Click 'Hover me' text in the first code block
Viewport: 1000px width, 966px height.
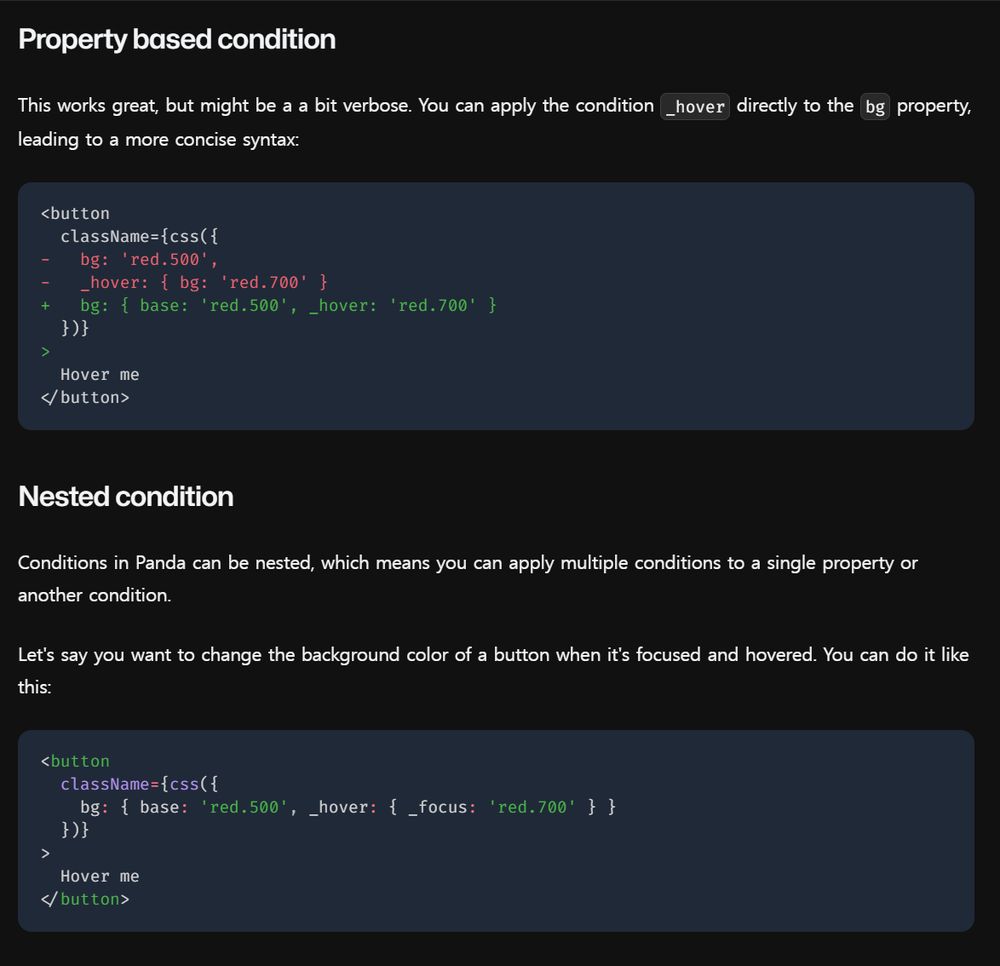click(x=99, y=374)
